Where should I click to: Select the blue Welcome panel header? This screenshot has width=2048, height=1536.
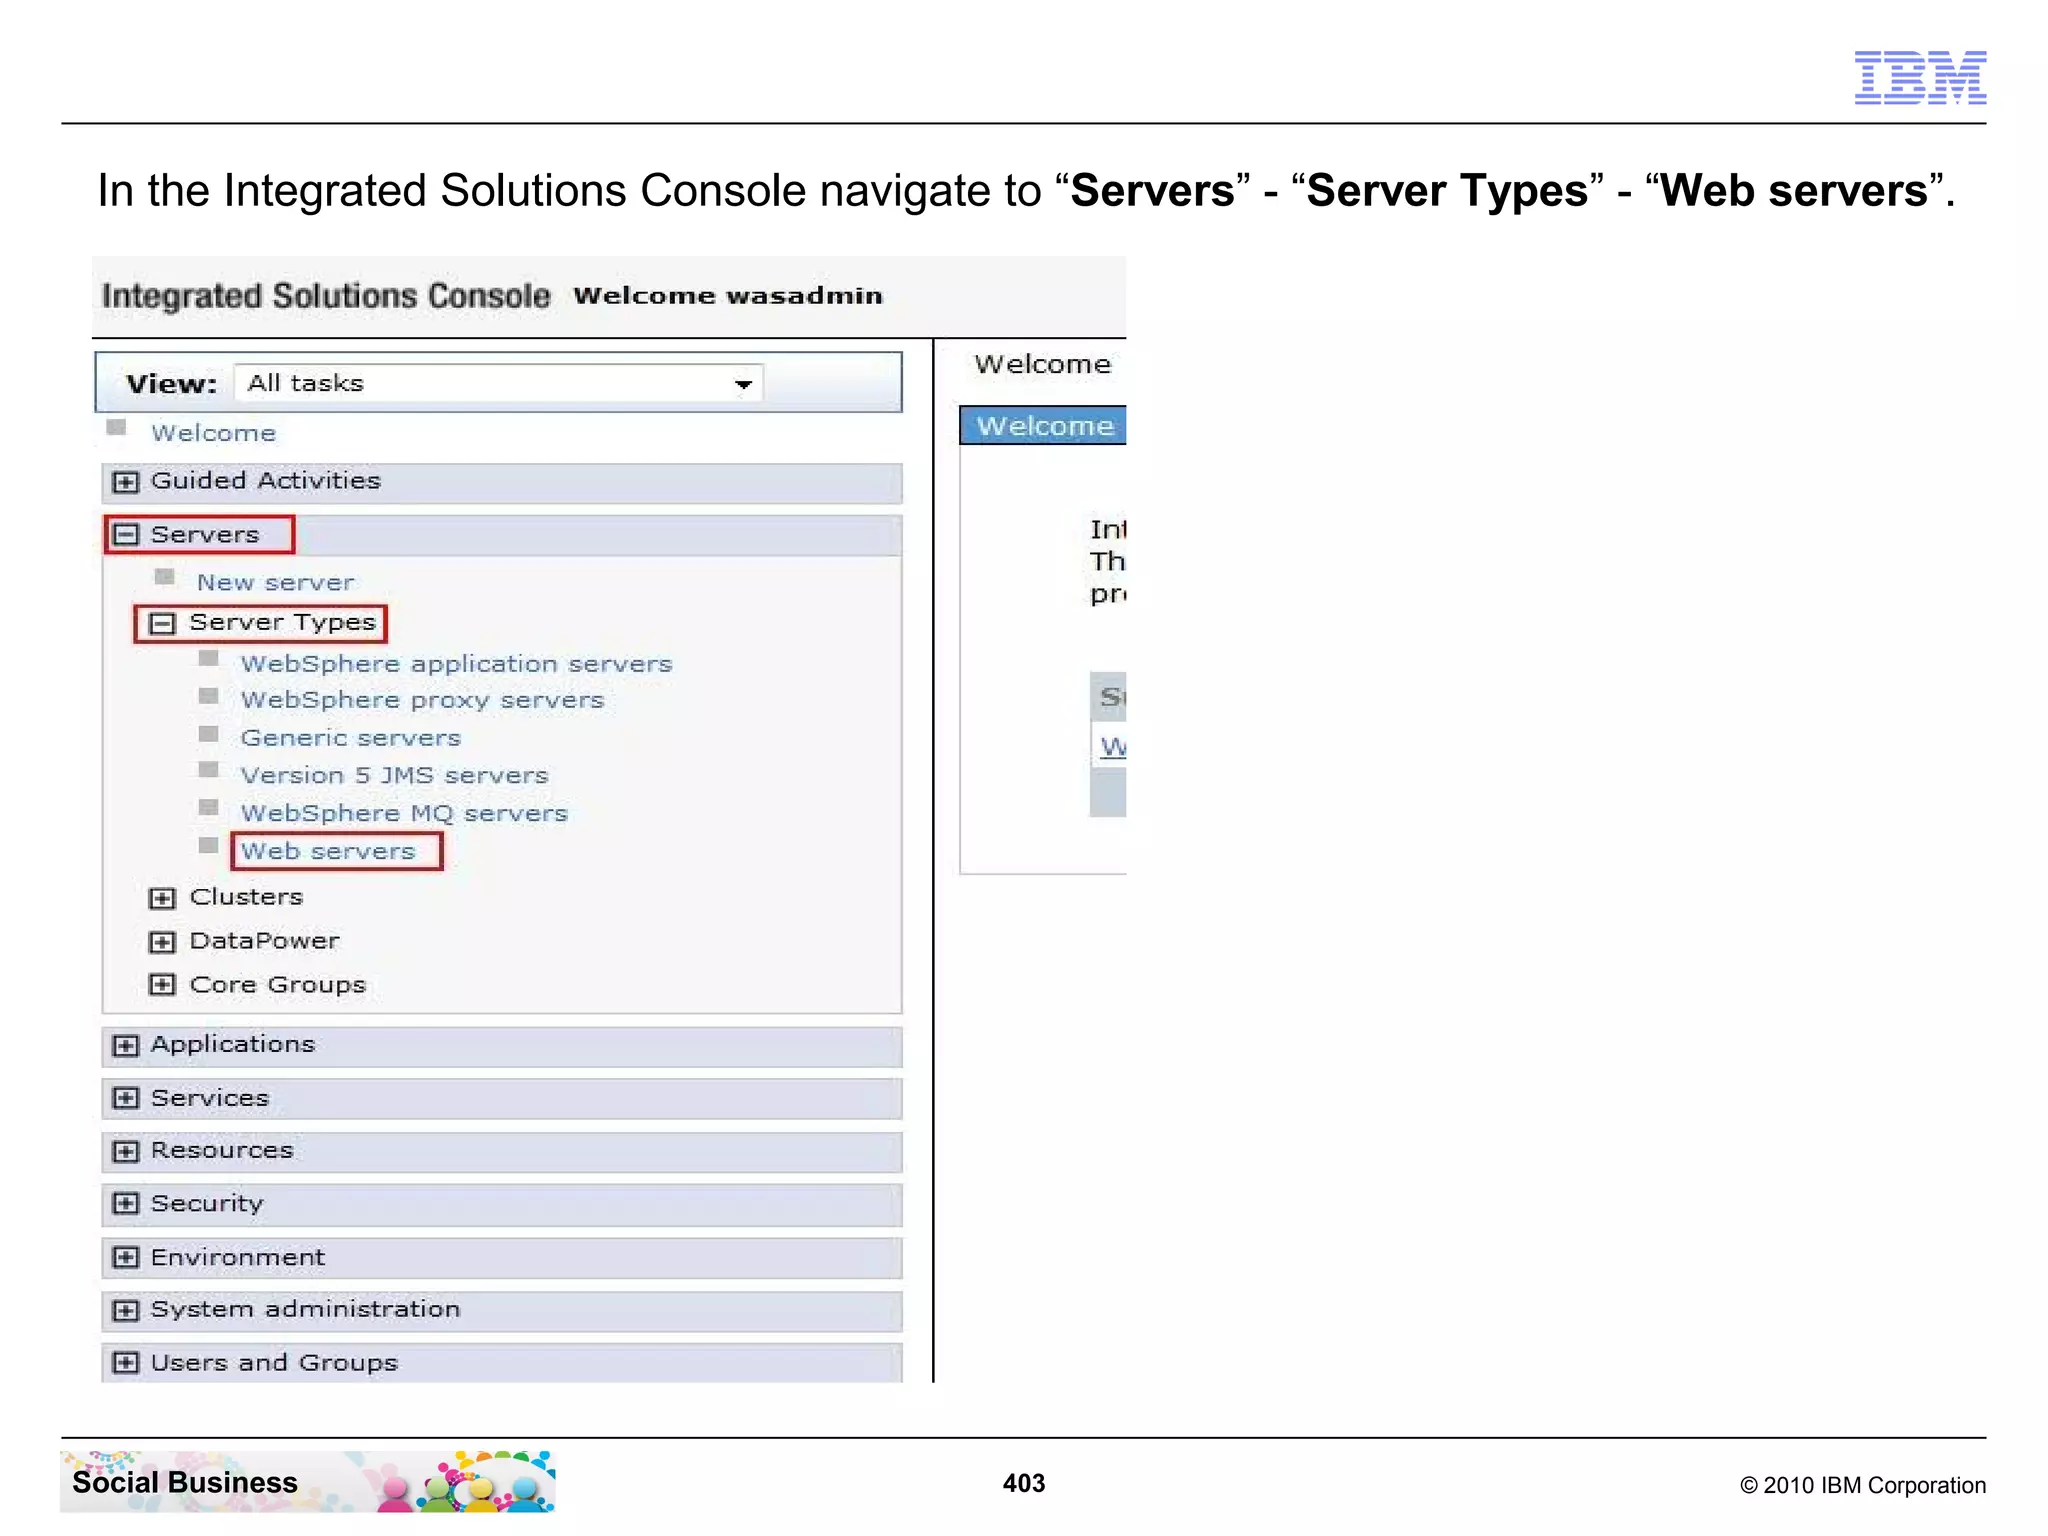[1043, 426]
